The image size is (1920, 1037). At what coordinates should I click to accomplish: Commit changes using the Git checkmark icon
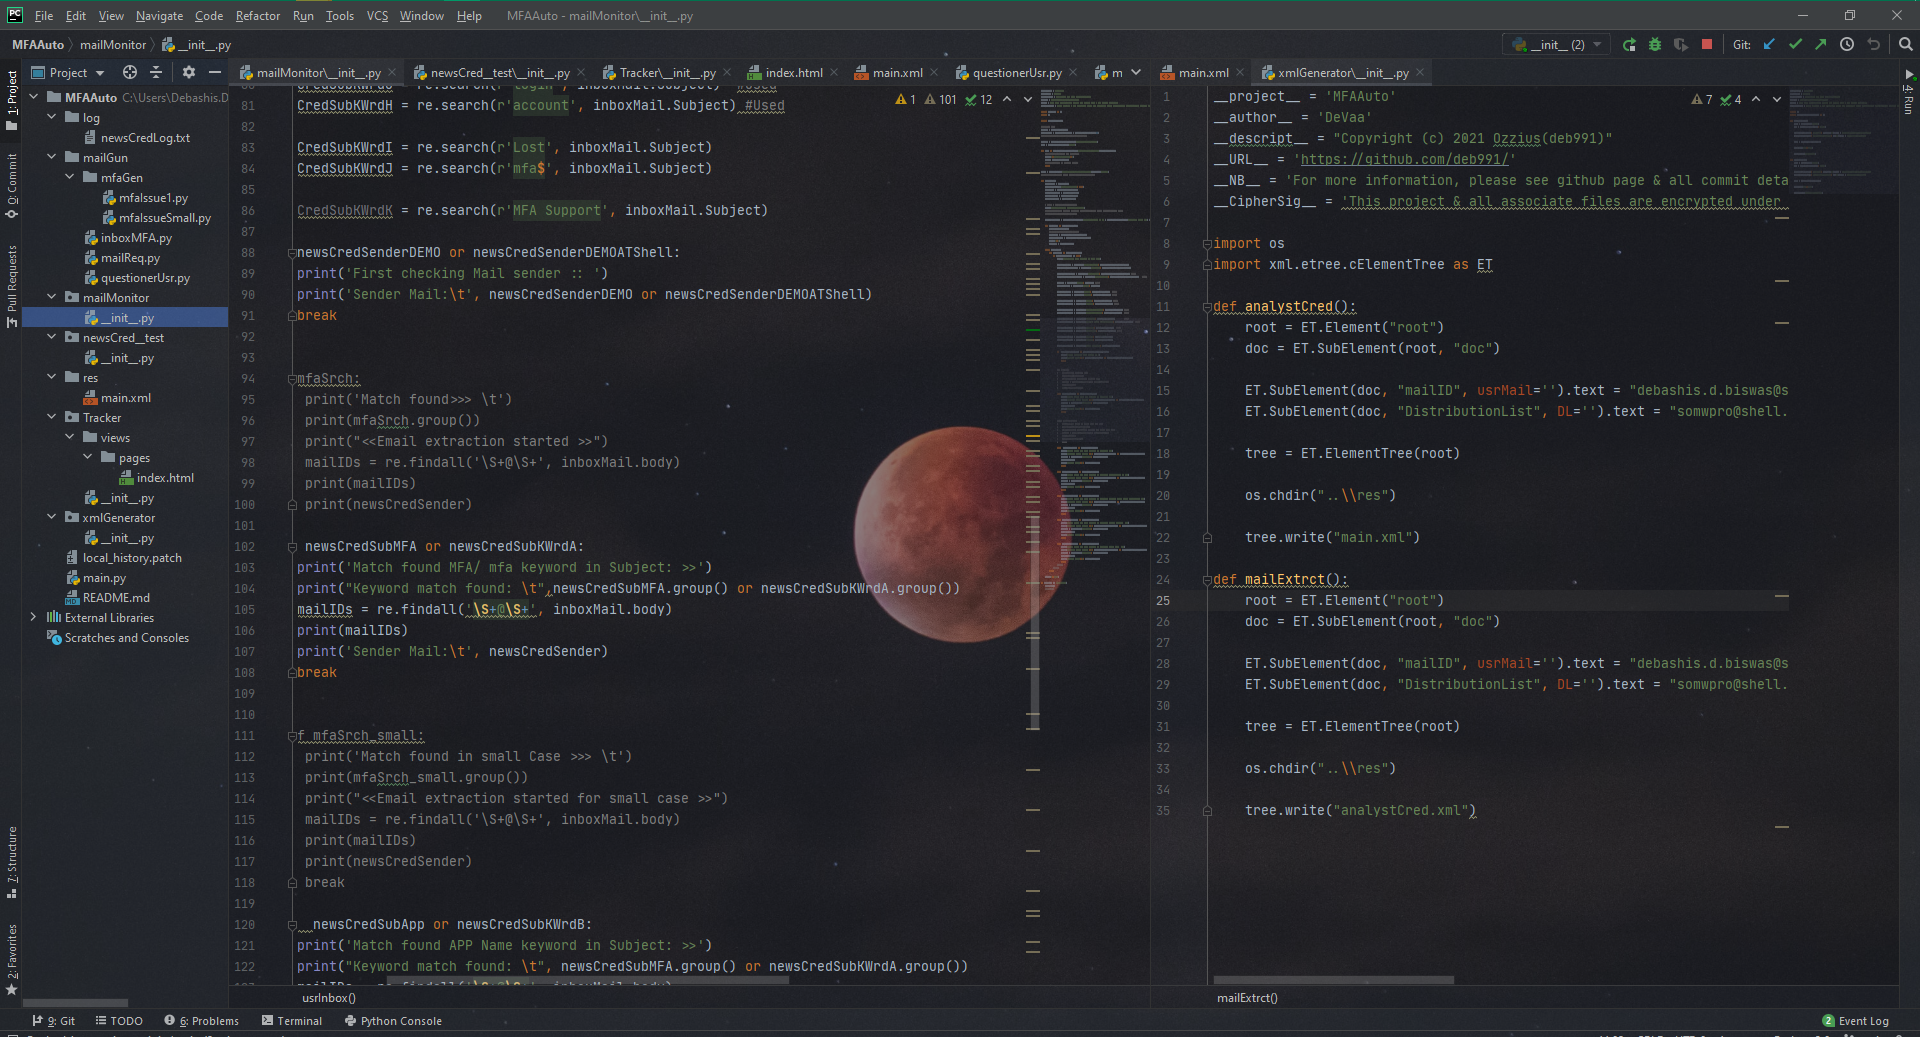[1795, 45]
